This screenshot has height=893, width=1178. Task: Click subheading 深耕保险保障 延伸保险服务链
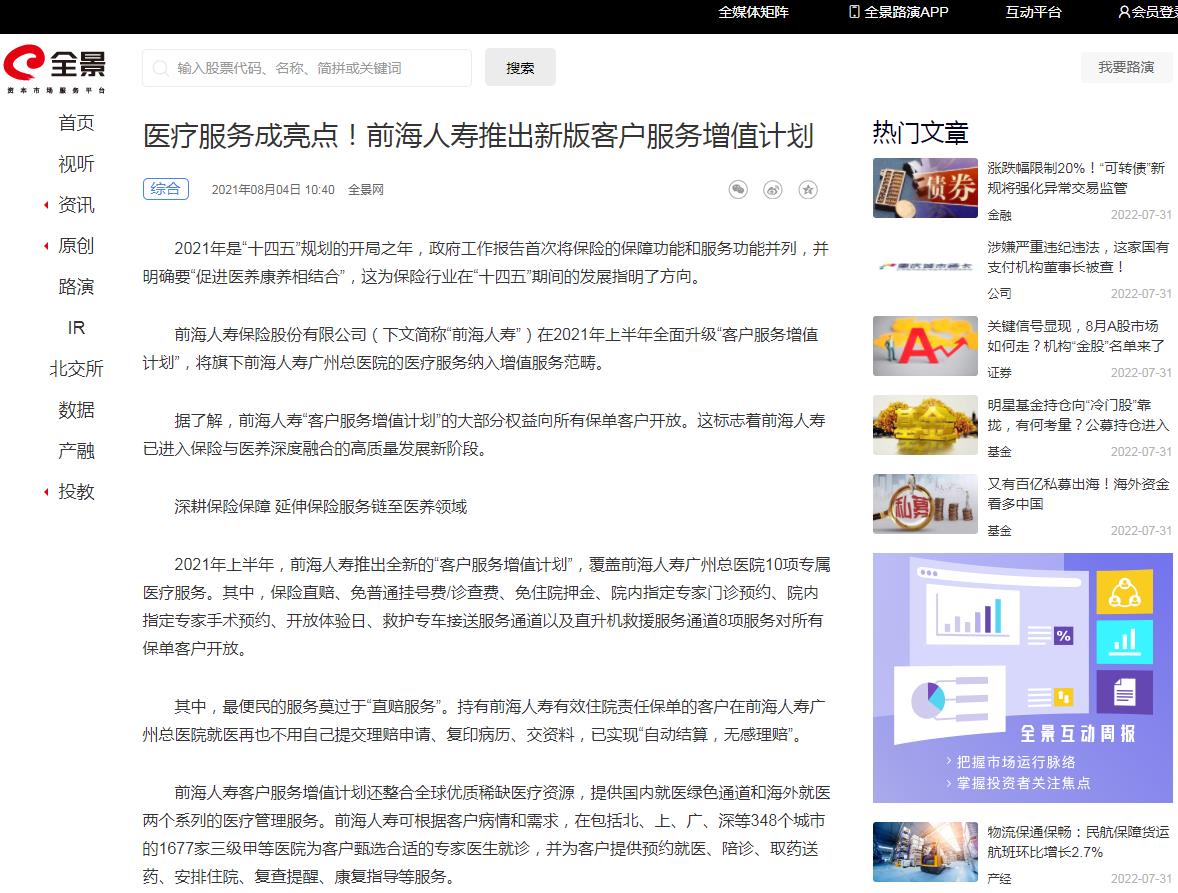click(x=321, y=507)
